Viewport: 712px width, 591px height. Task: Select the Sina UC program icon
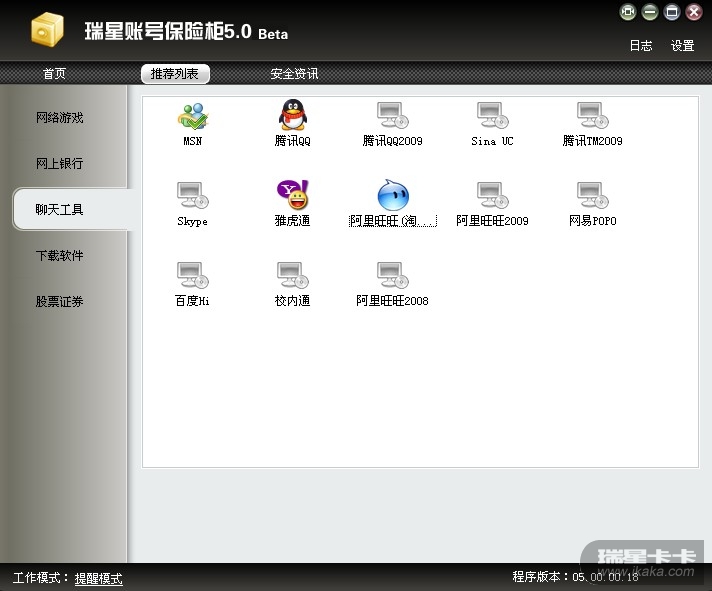pos(493,115)
